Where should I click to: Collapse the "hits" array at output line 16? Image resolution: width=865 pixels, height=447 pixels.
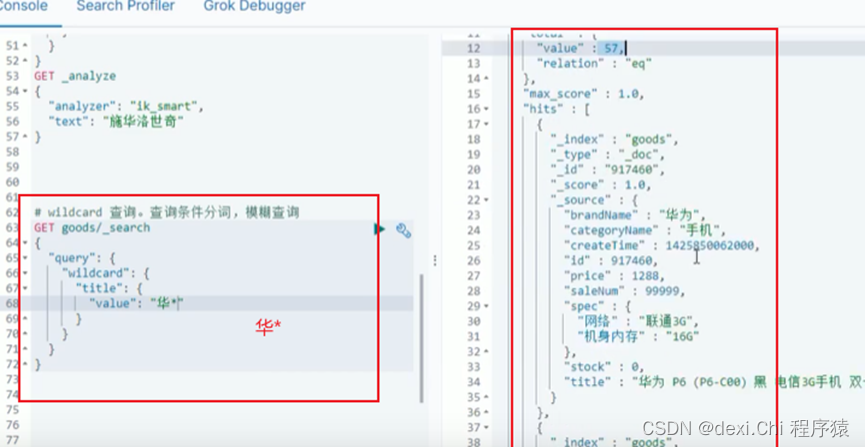point(487,109)
